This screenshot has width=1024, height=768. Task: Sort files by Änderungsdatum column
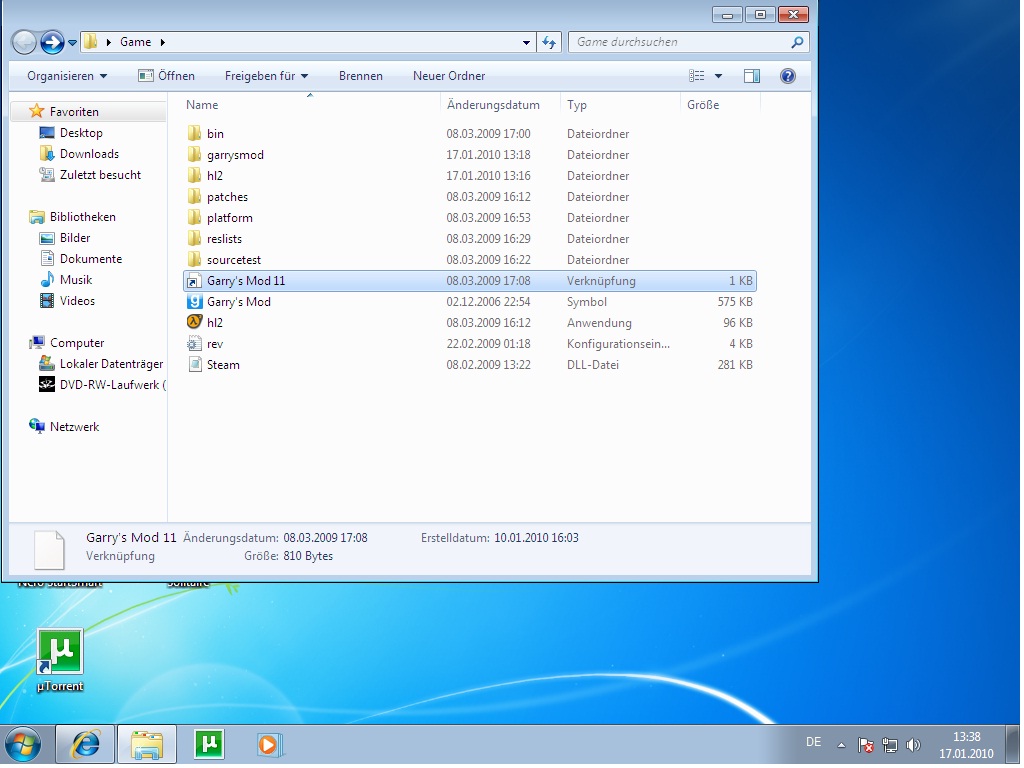pyautogui.click(x=493, y=105)
